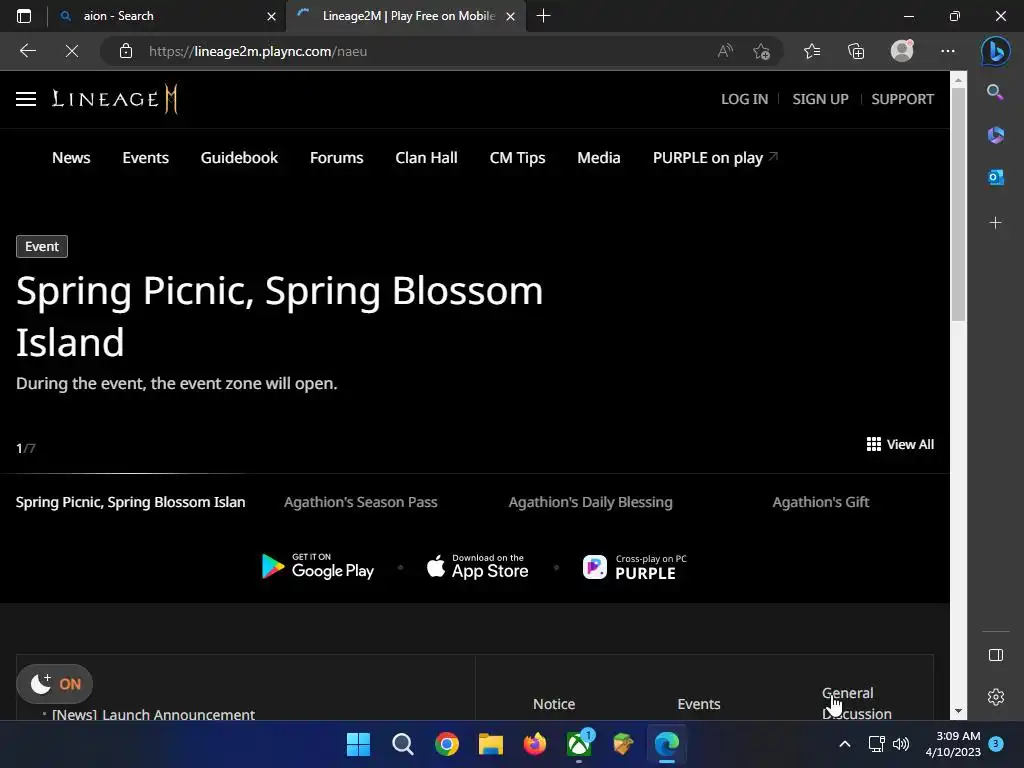This screenshot has height=768, width=1024.
Task: Click the SIGN UP link
Action: (820, 99)
